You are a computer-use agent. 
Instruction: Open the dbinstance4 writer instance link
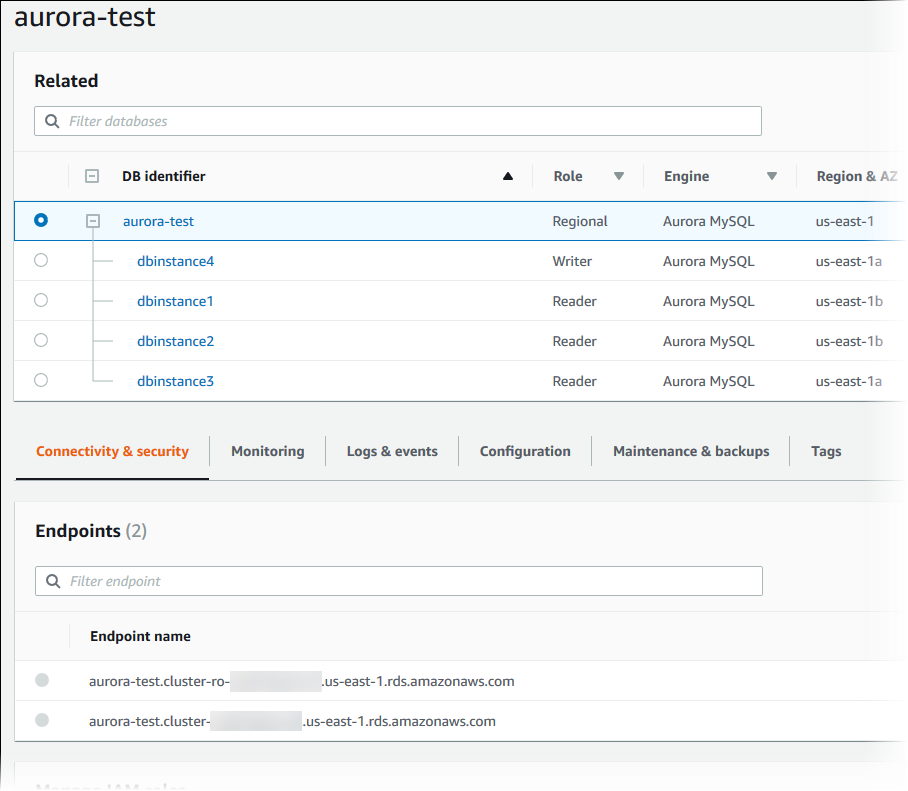[175, 261]
